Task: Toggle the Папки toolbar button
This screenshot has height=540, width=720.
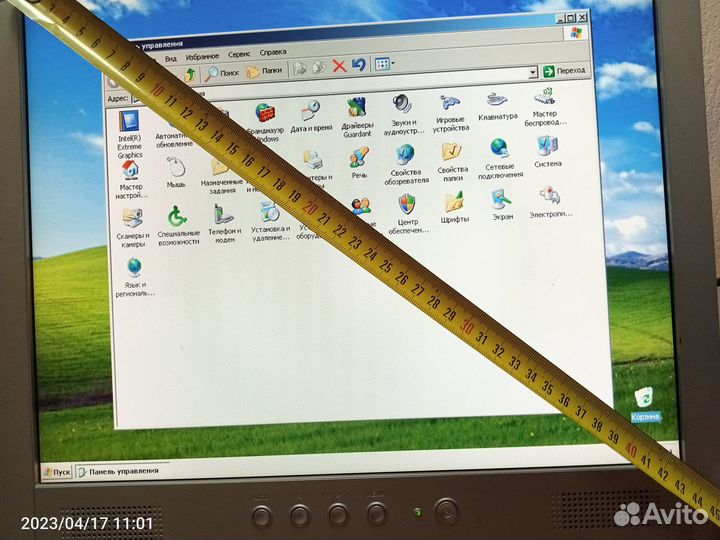Action: click(264, 71)
